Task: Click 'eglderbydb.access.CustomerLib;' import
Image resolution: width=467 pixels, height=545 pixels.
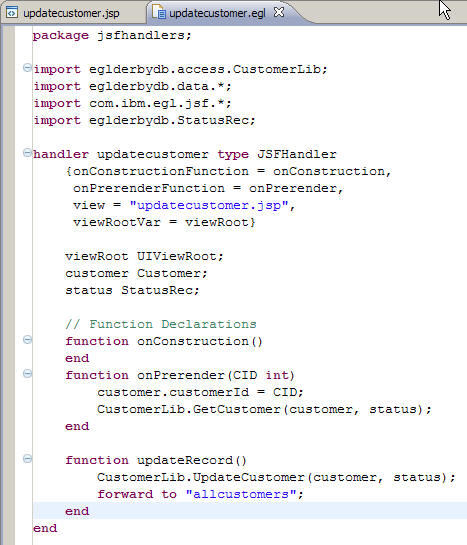Action: 208,69
